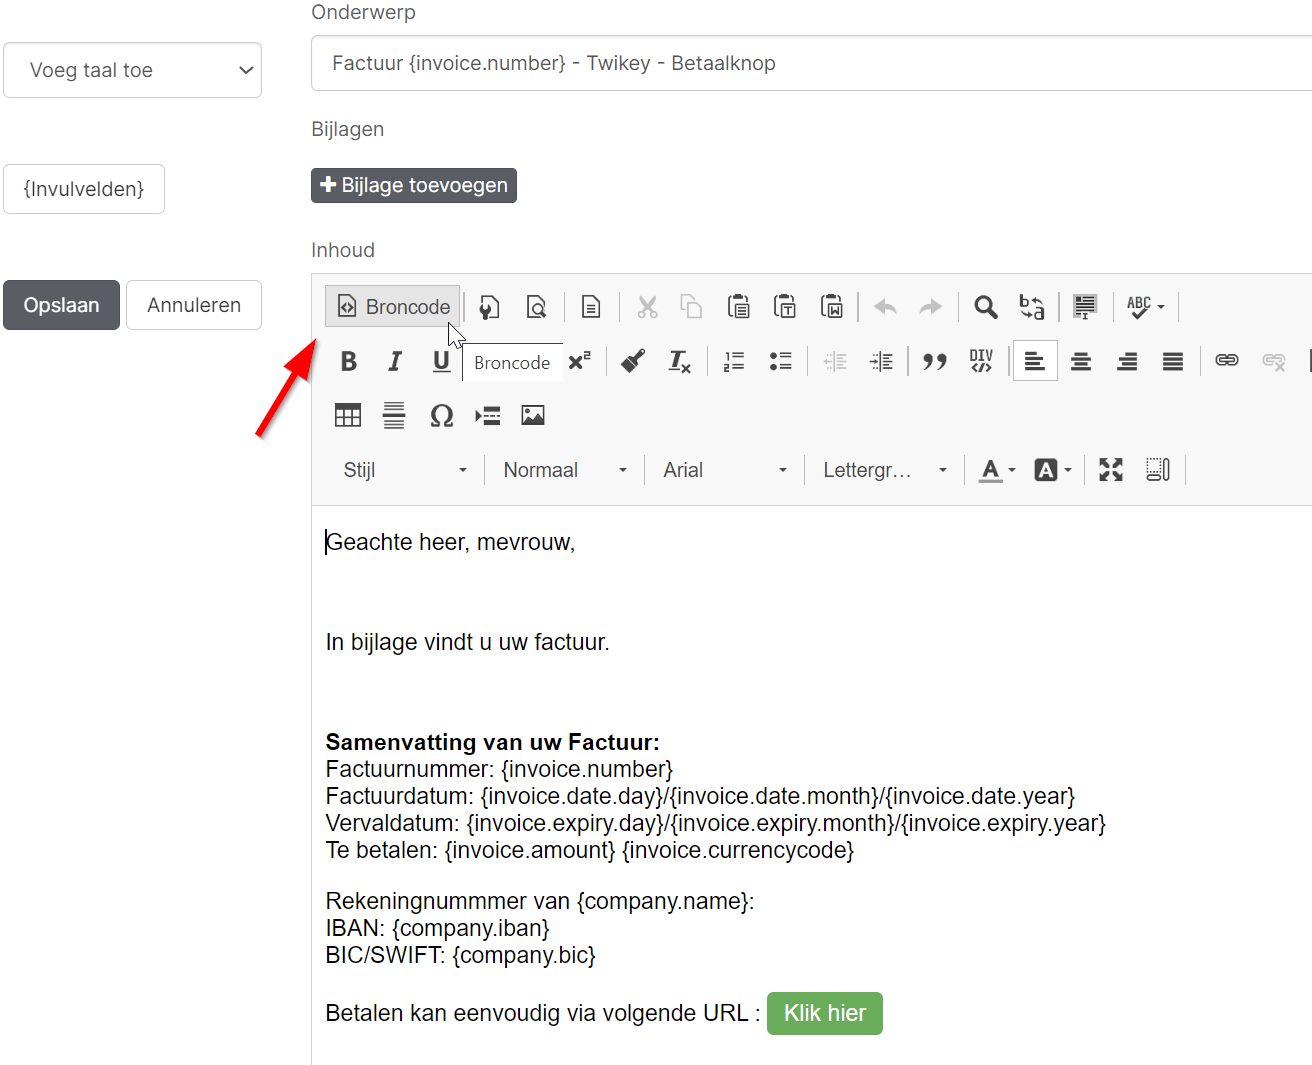
Task: Toggle underline text formatting
Action: 441,362
